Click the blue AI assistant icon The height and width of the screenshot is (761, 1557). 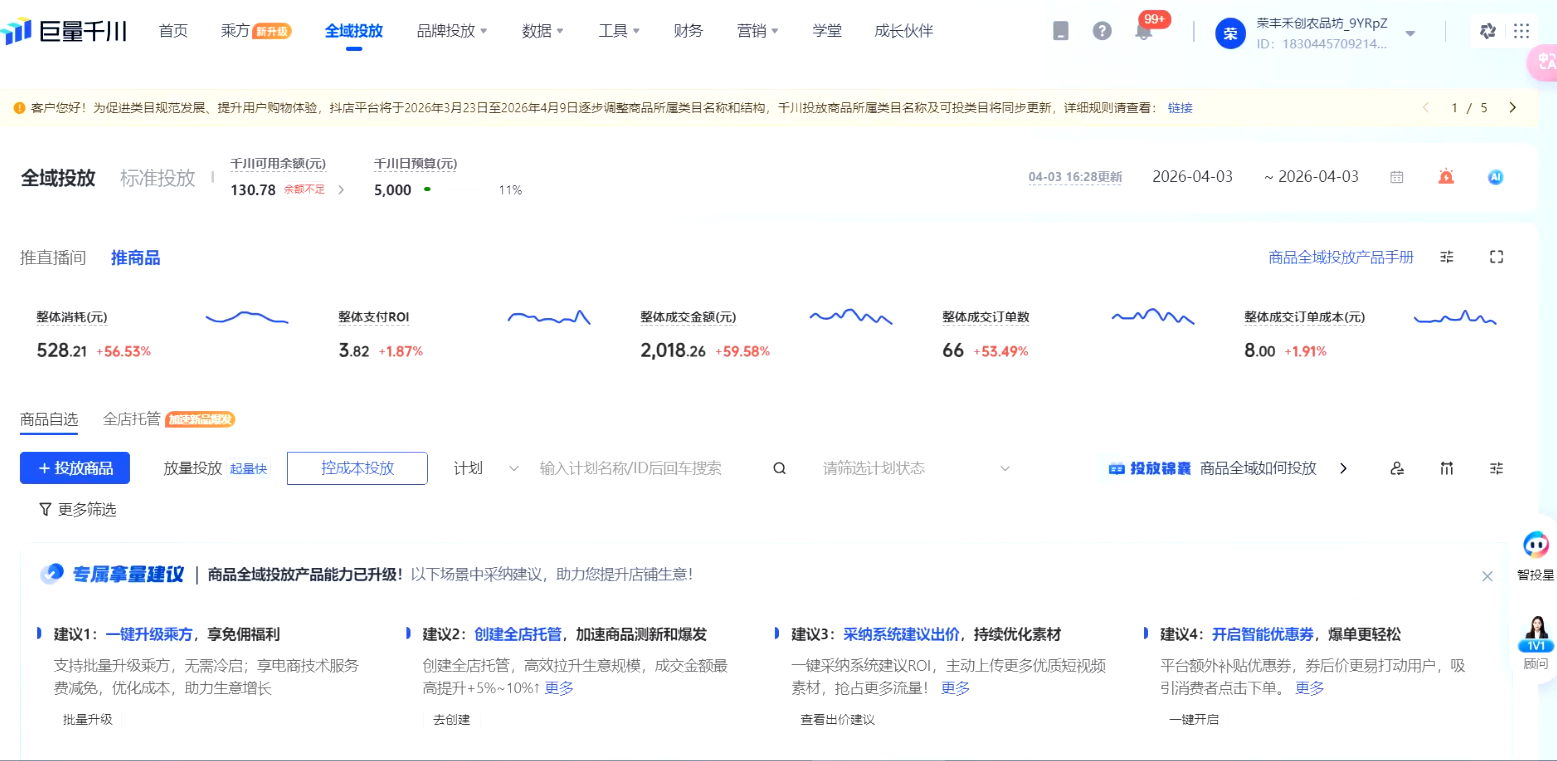click(1496, 177)
